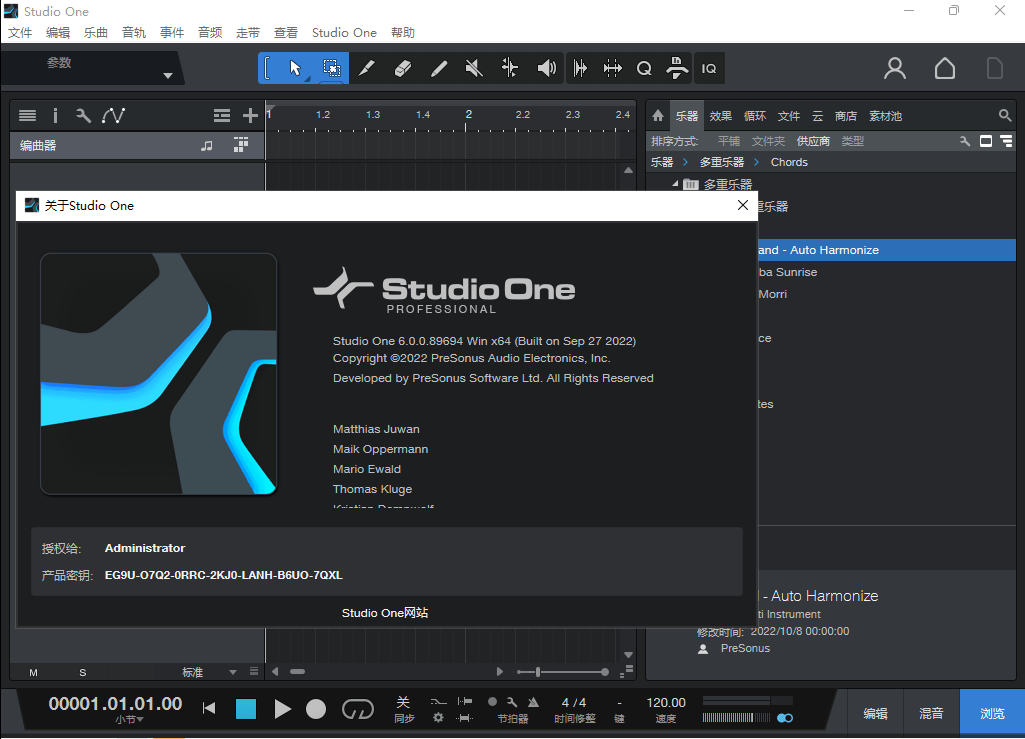Sort browser by 文件夹
The image size is (1025, 739).
click(767, 141)
